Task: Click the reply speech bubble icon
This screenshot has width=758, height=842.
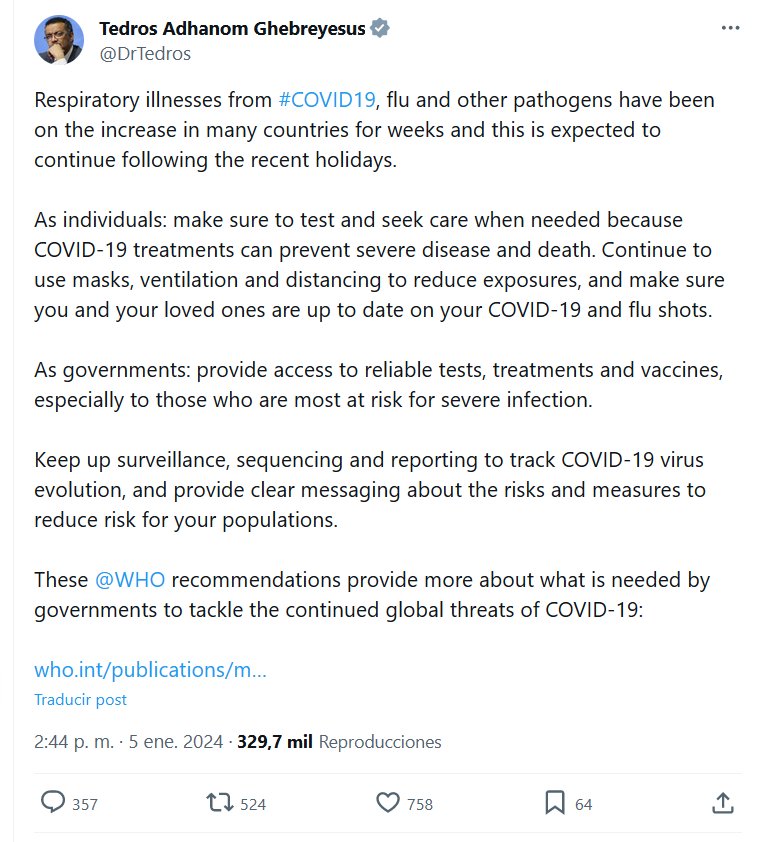Action: 52,802
